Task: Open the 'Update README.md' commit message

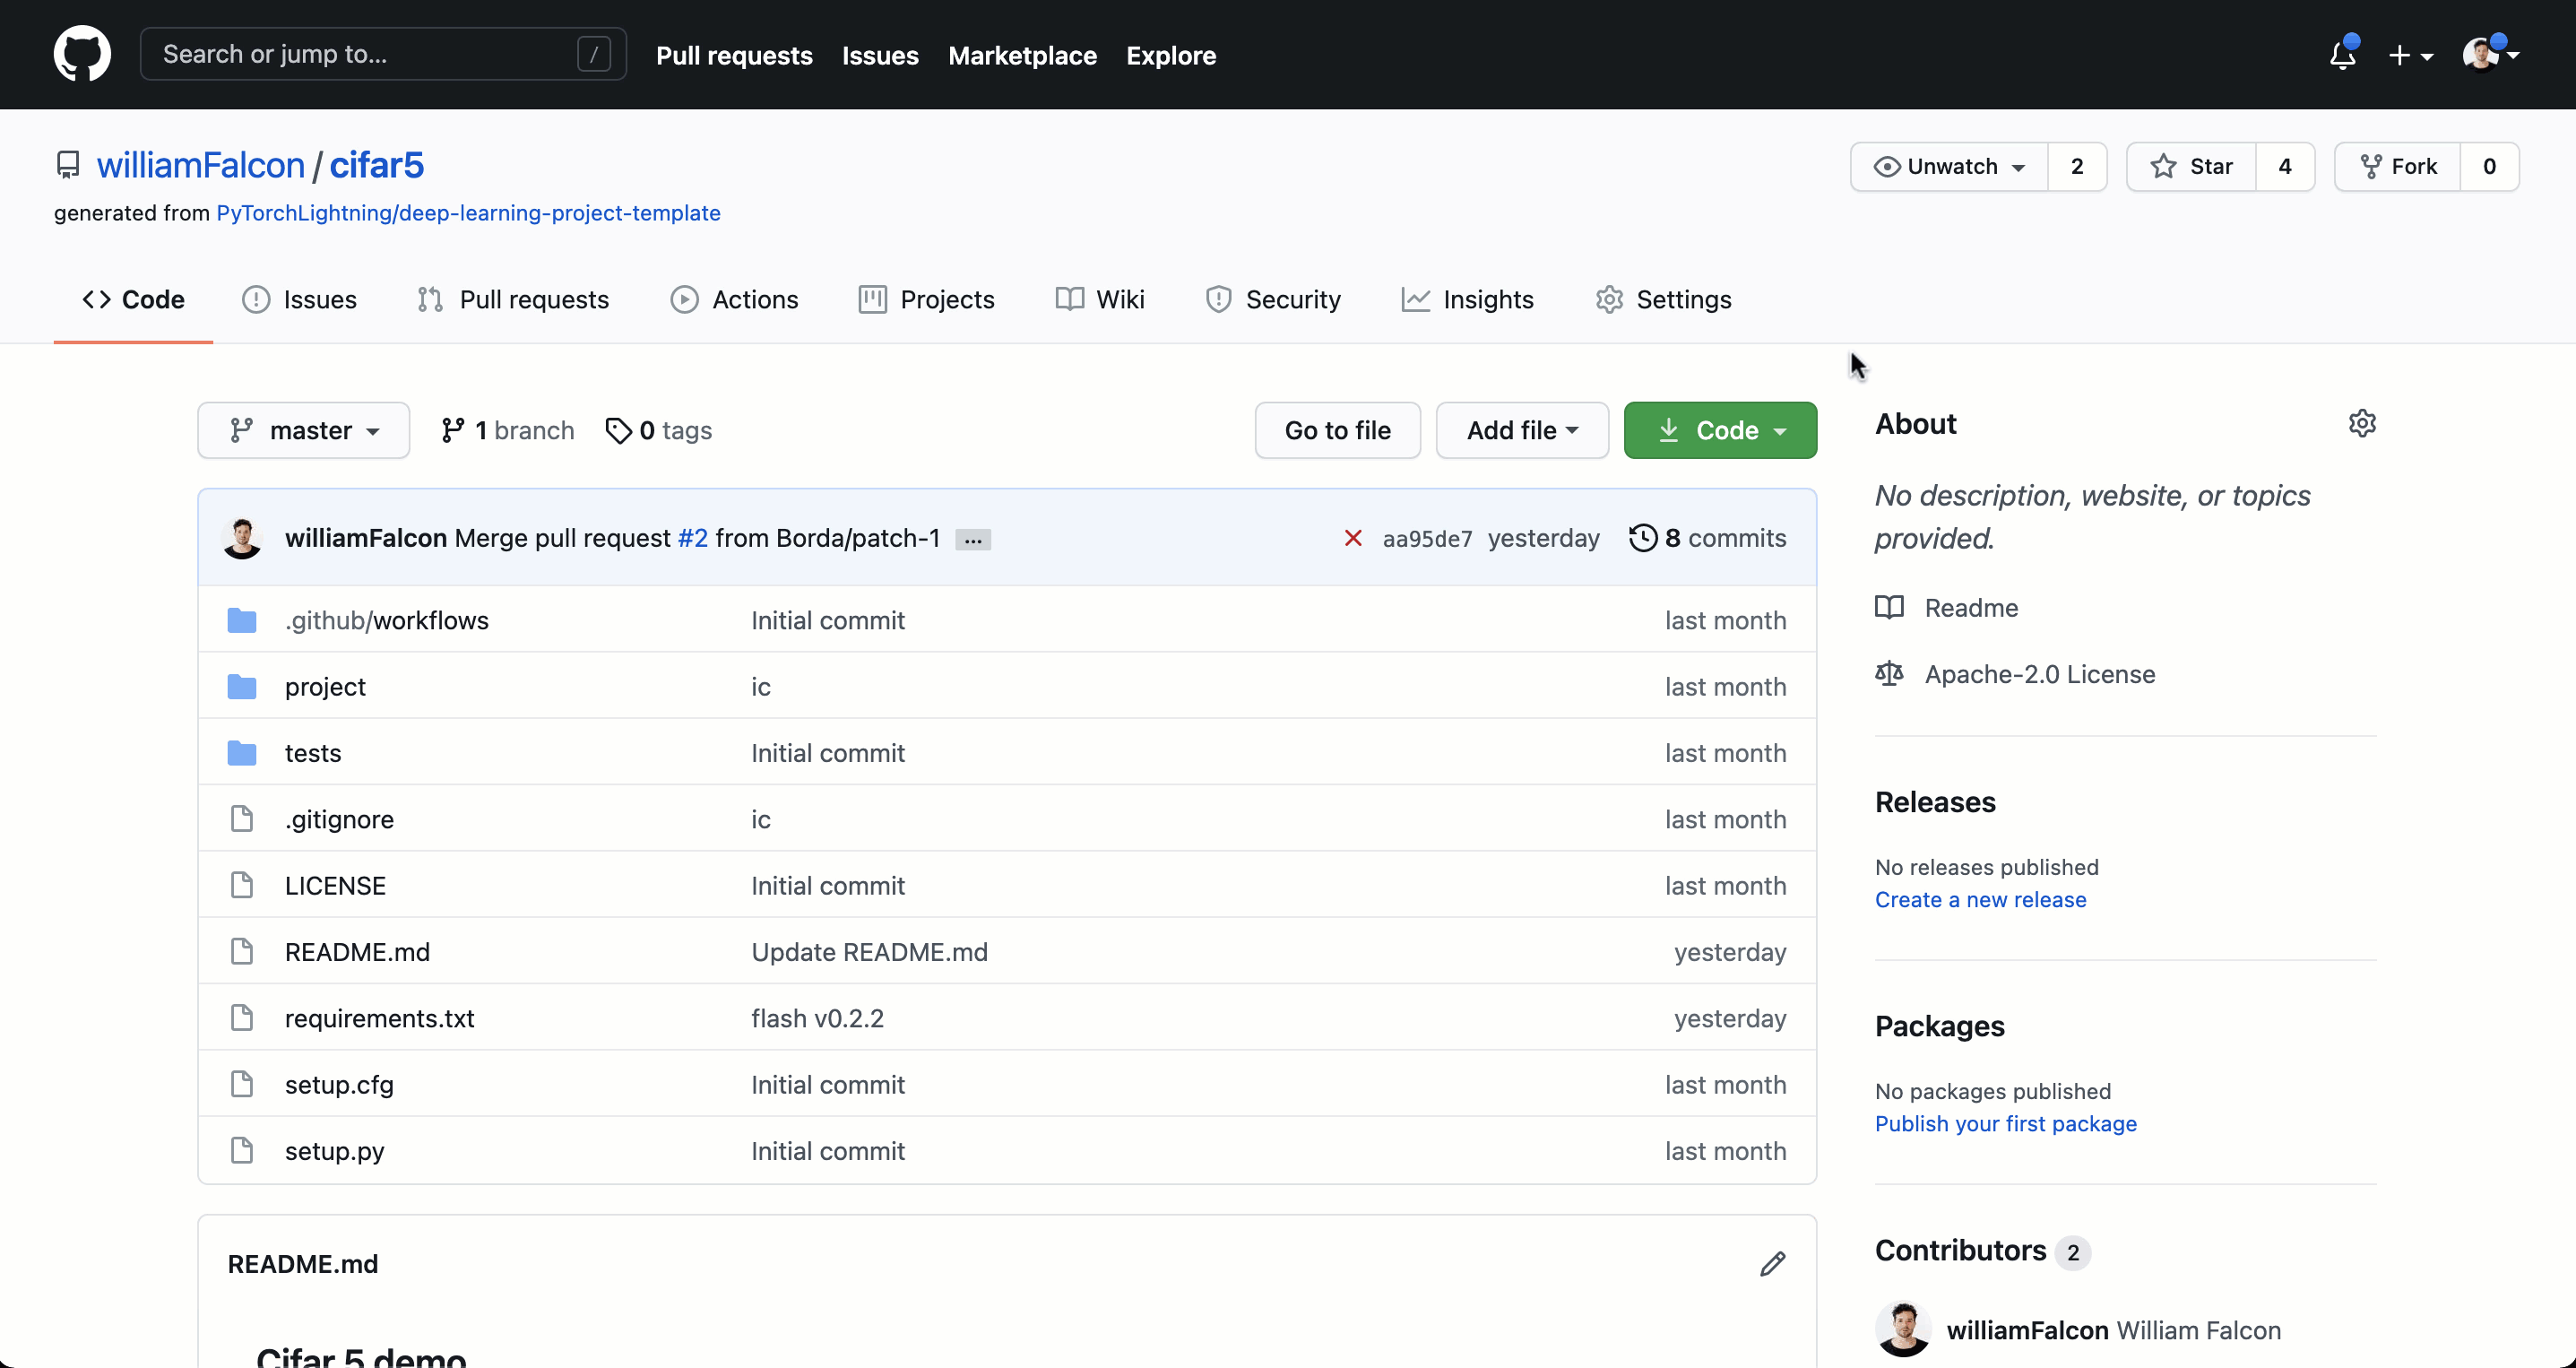Action: [869, 951]
